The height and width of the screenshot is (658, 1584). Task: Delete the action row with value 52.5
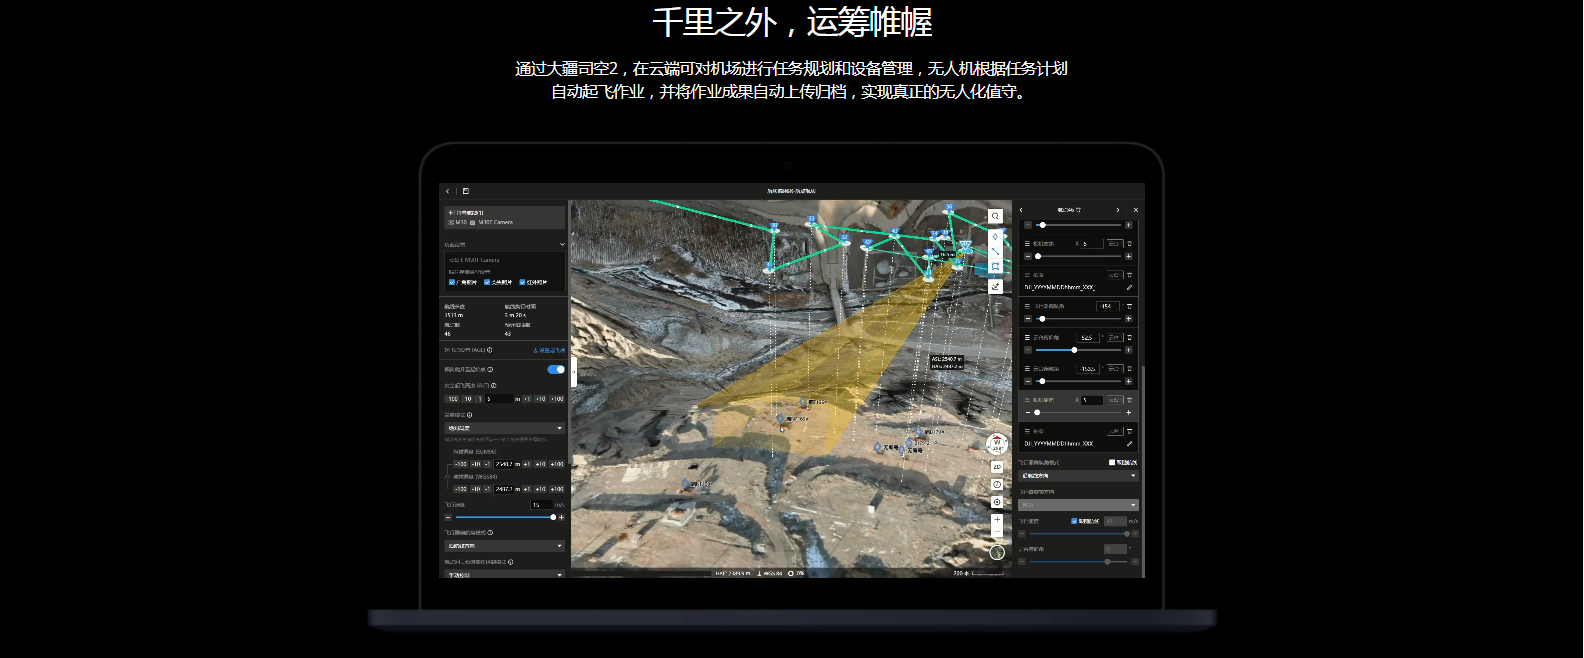(1129, 337)
